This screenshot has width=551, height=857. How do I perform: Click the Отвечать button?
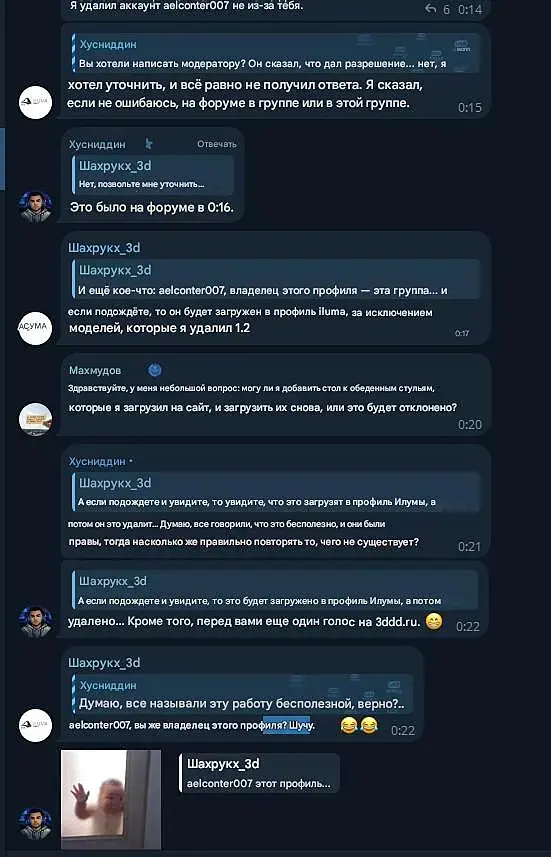click(216, 144)
